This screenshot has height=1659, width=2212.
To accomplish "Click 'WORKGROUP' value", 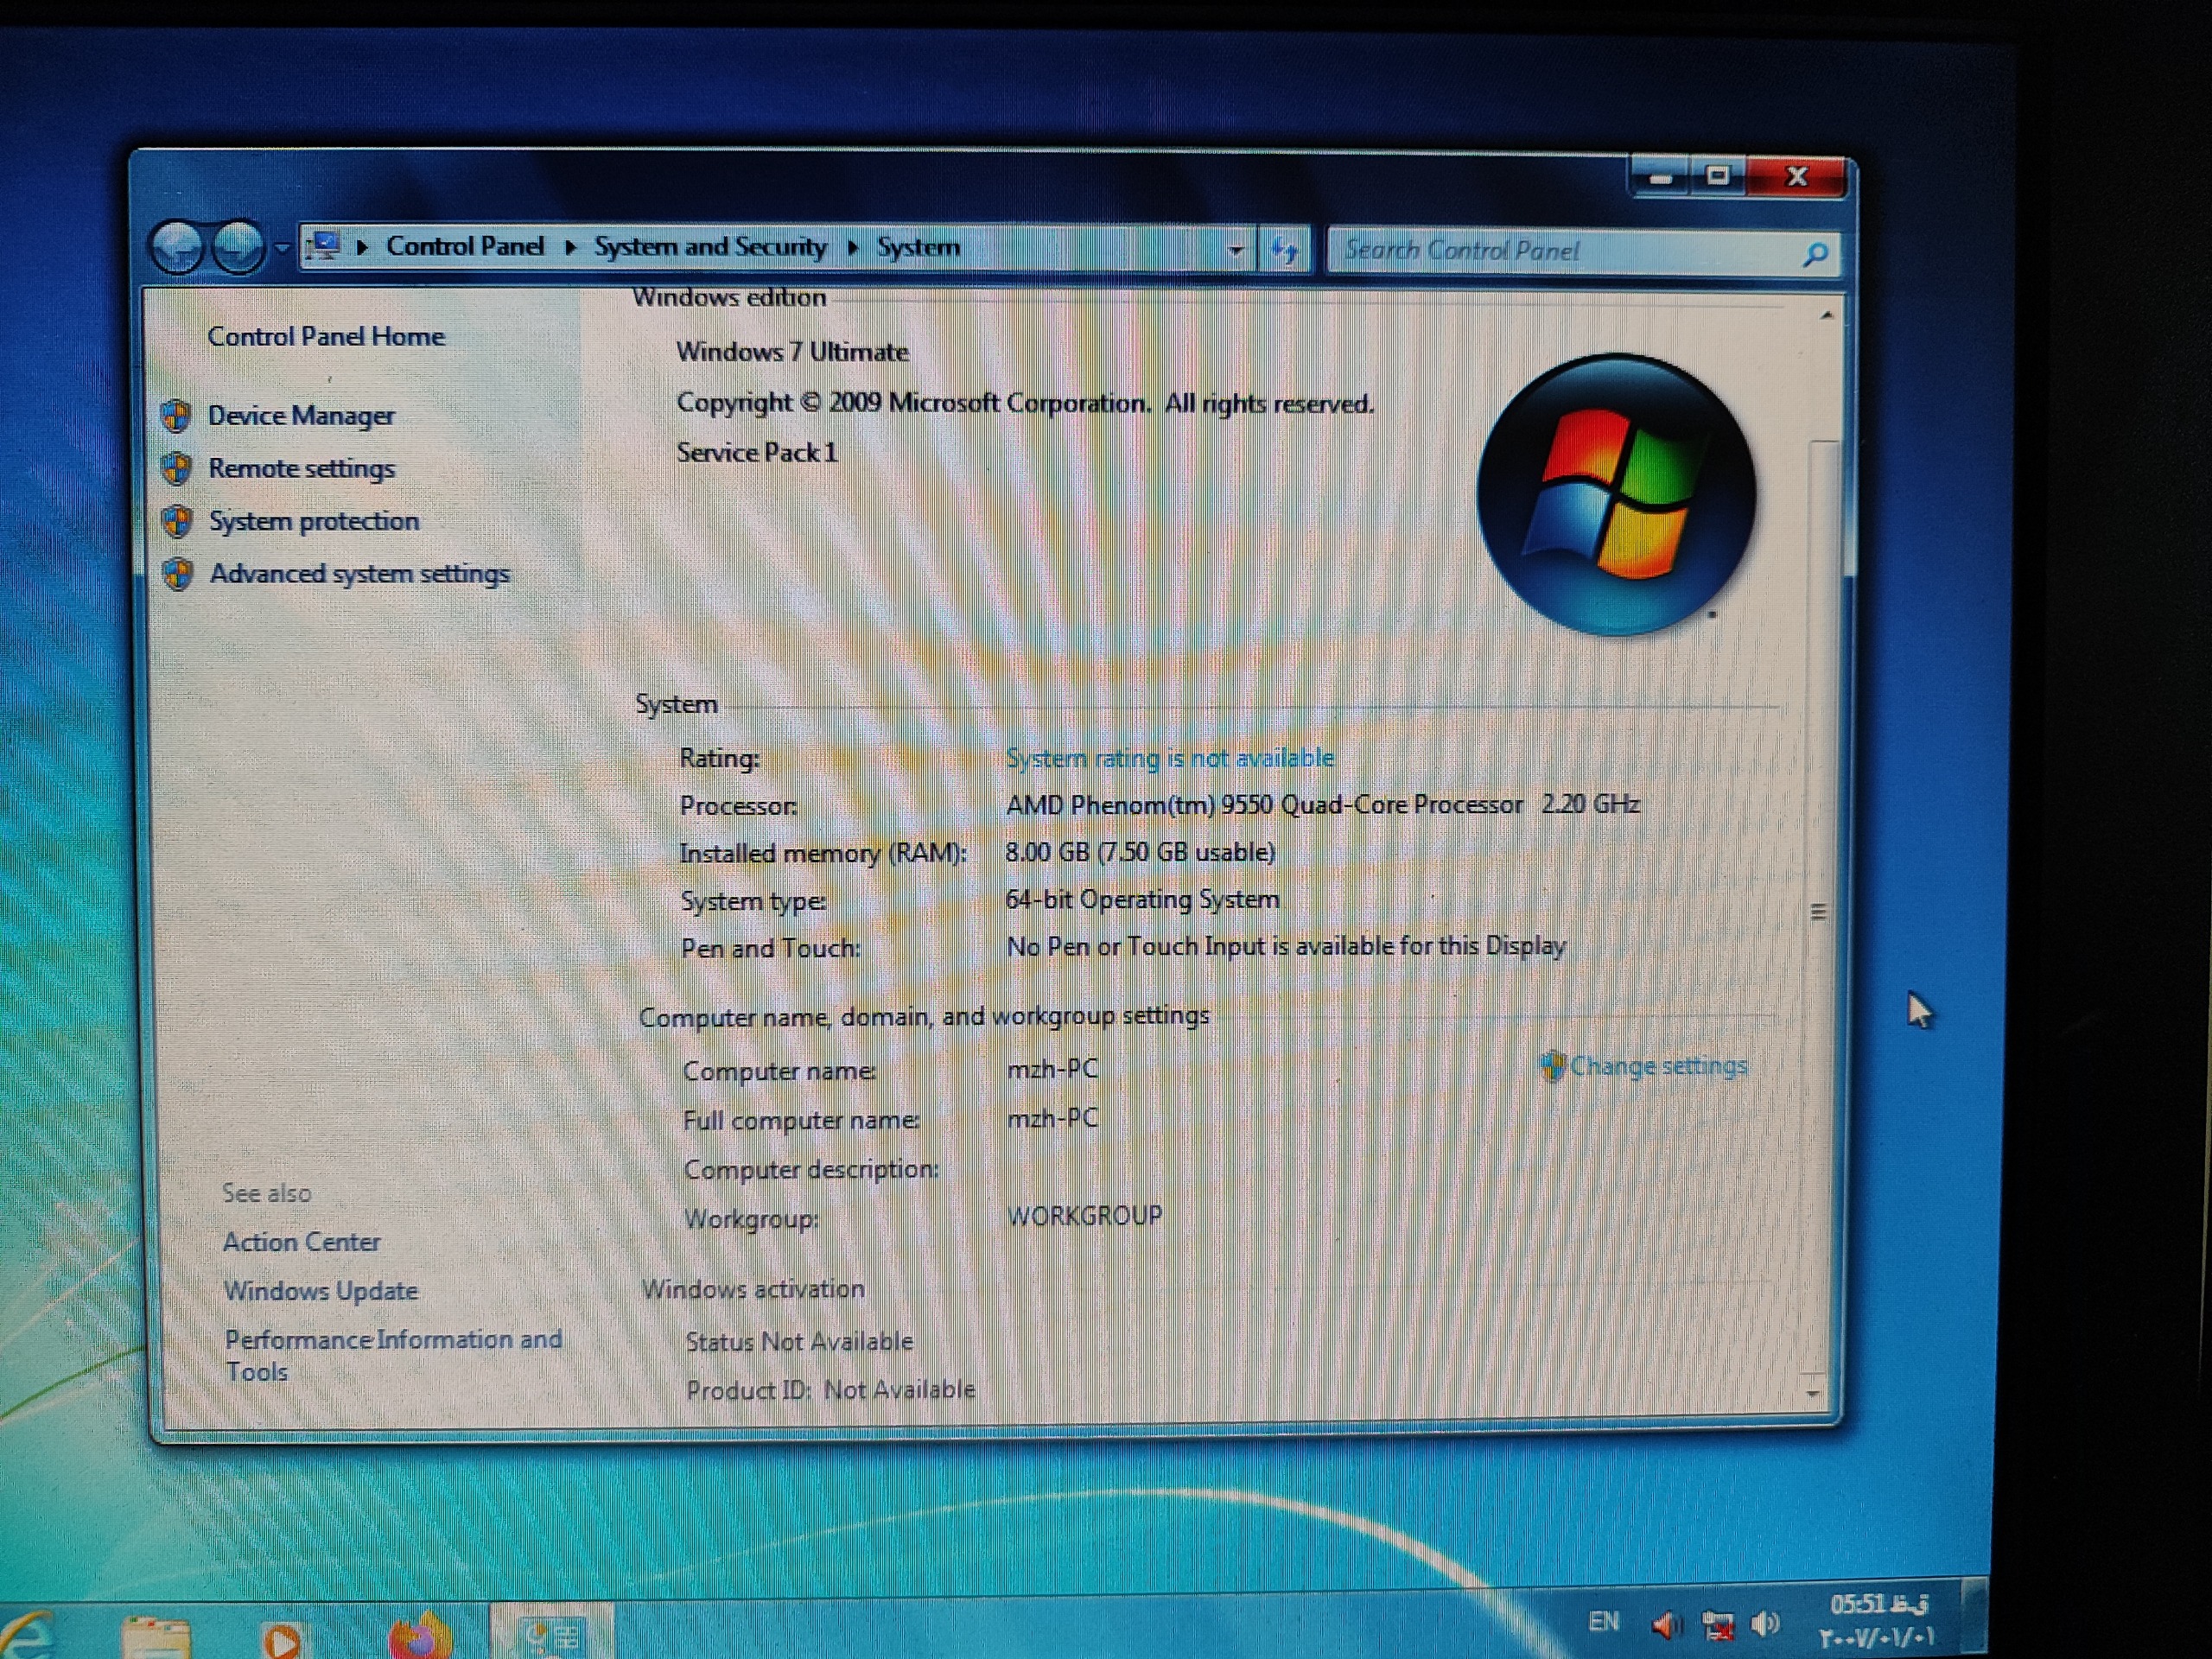I will coord(1084,1216).
